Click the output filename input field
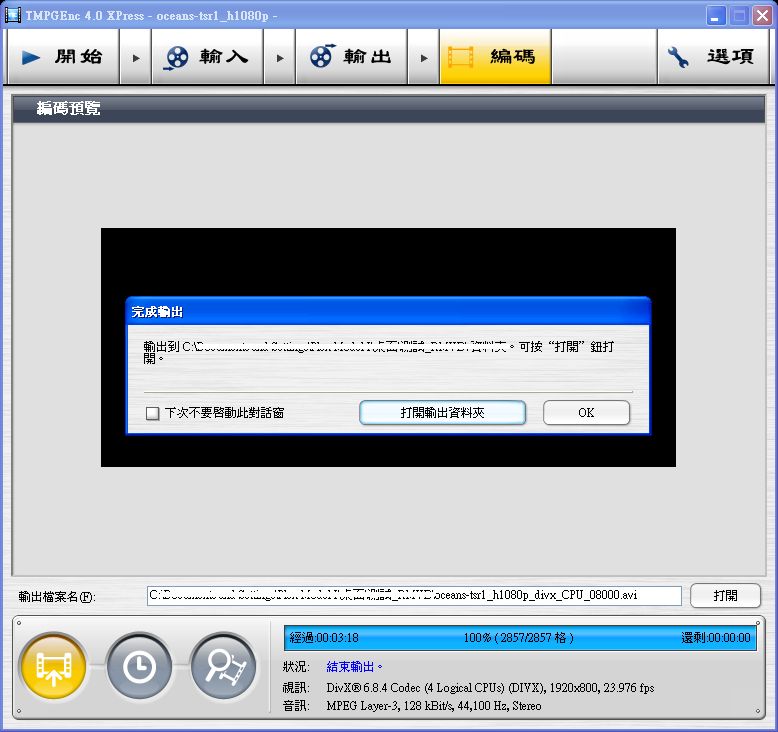The image size is (778, 732). click(x=414, y=596)
